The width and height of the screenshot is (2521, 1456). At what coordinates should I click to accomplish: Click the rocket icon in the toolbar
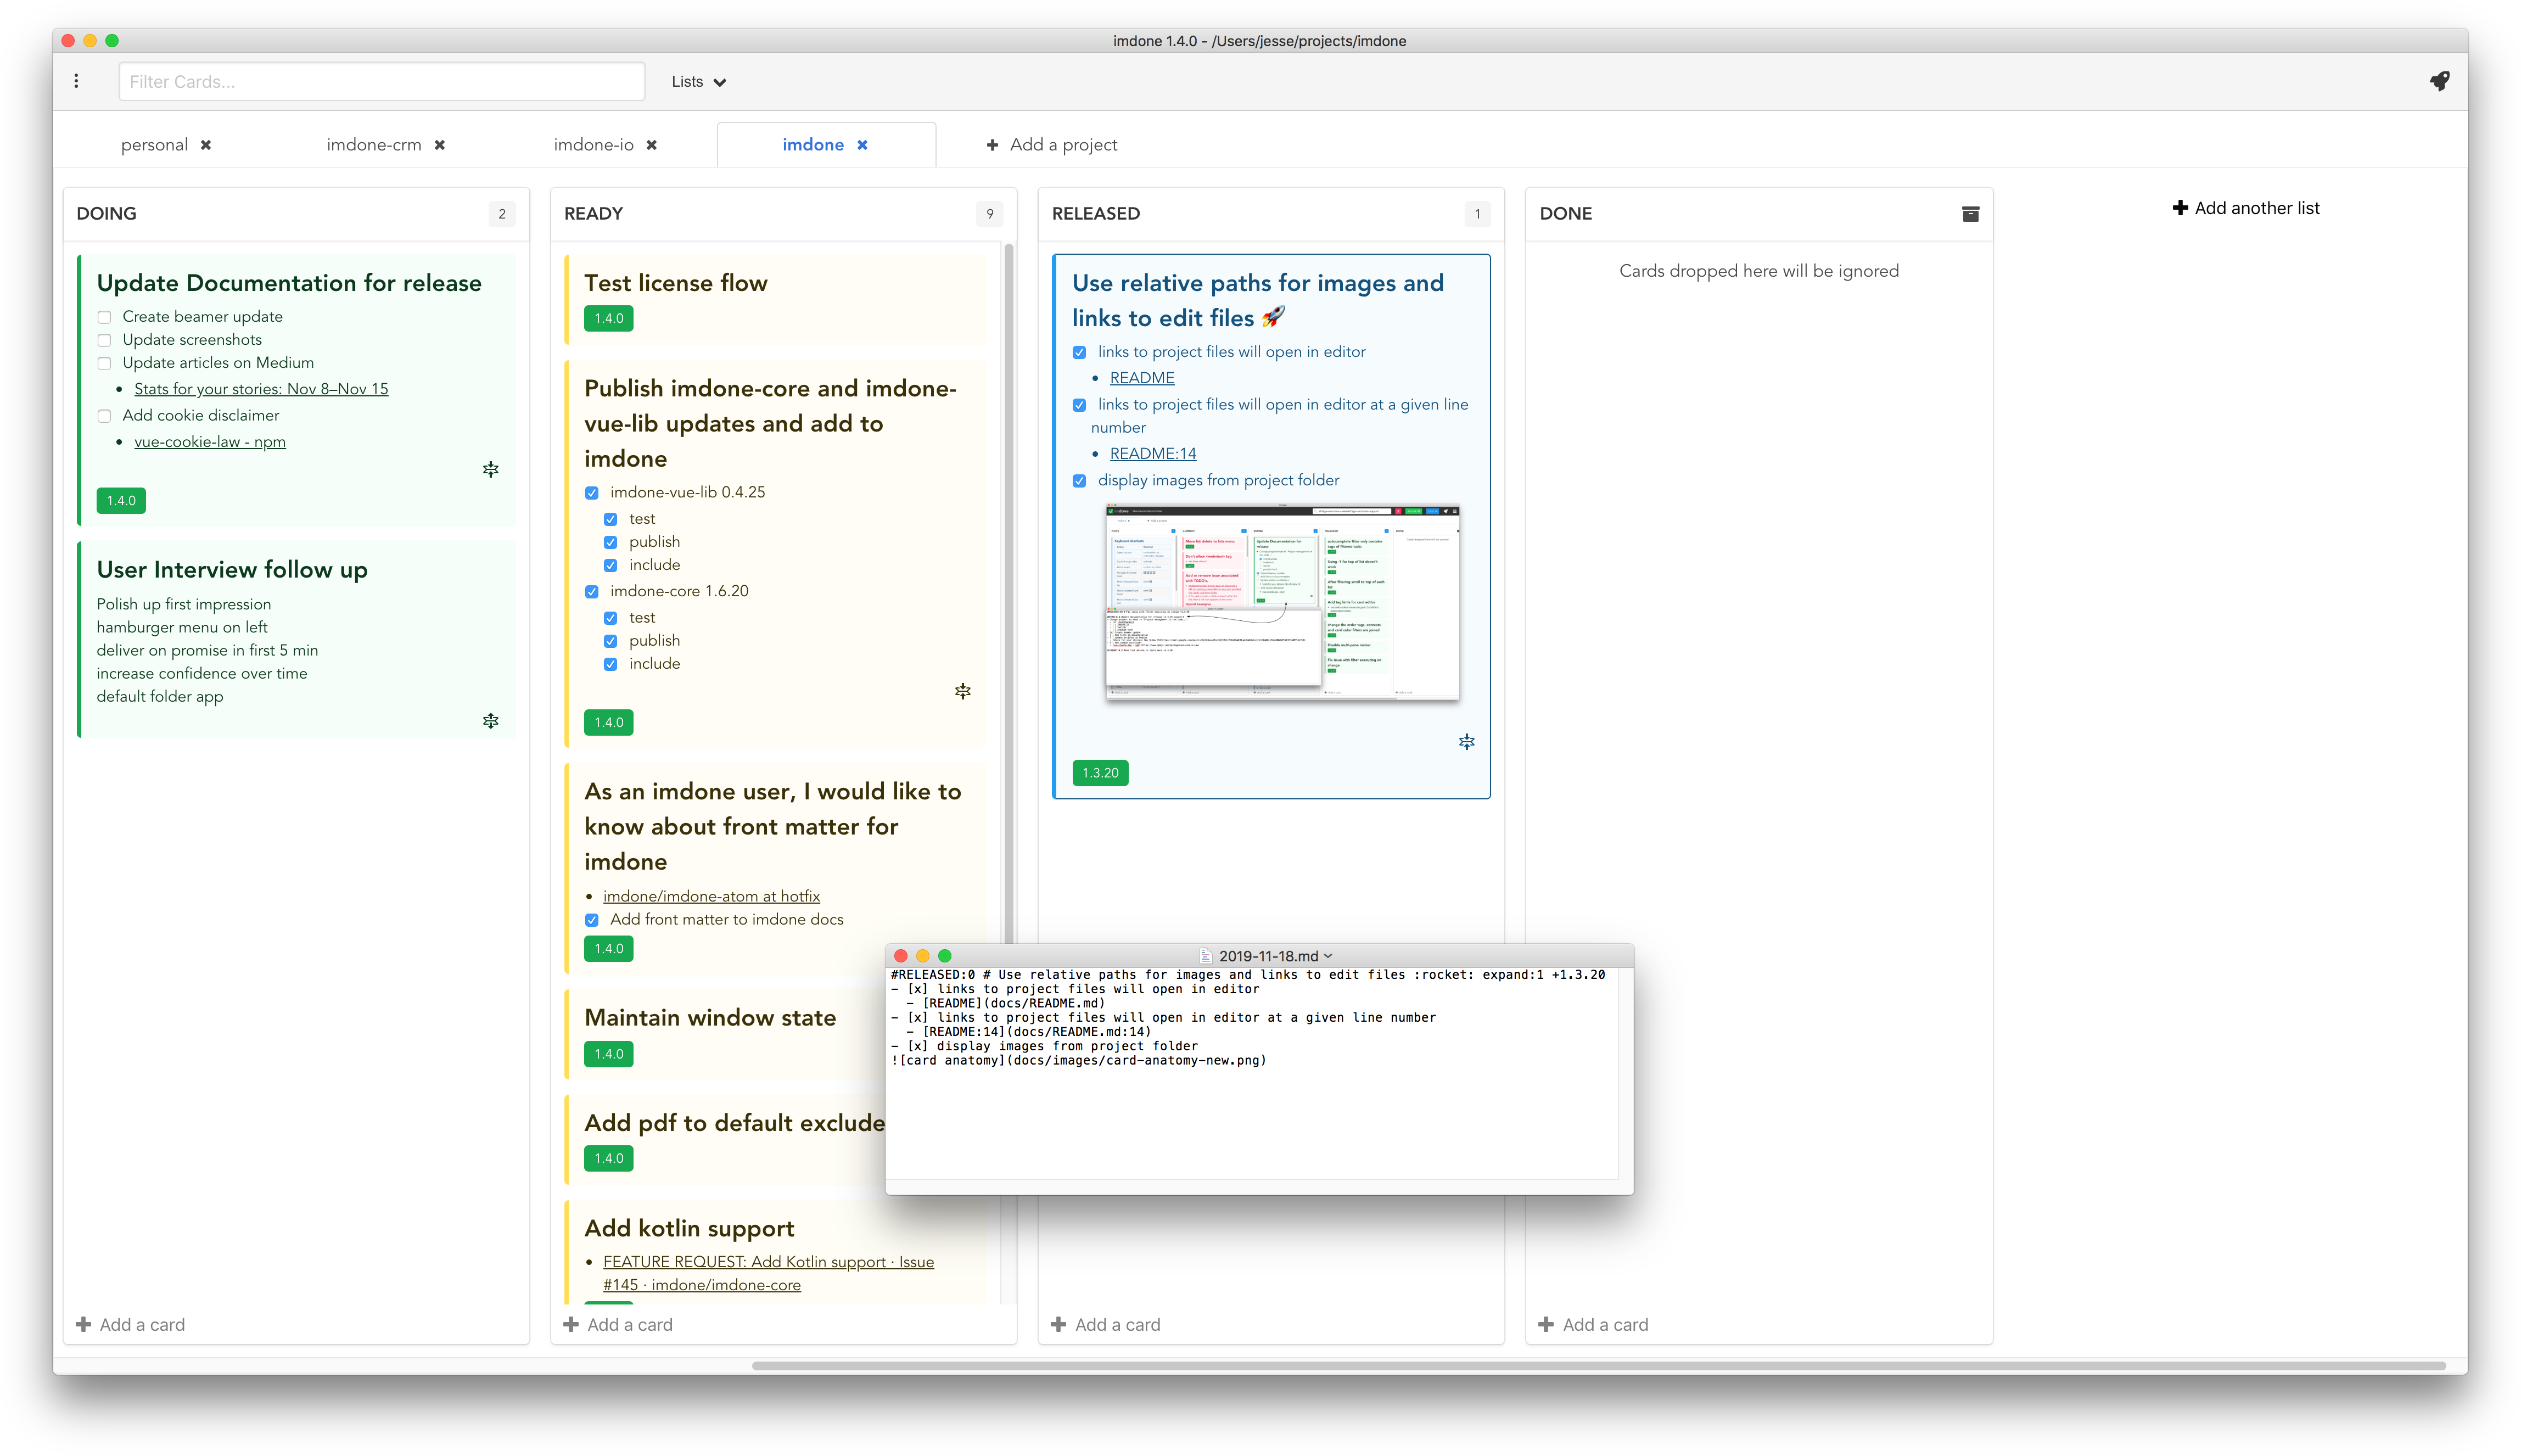point(2439,81)
